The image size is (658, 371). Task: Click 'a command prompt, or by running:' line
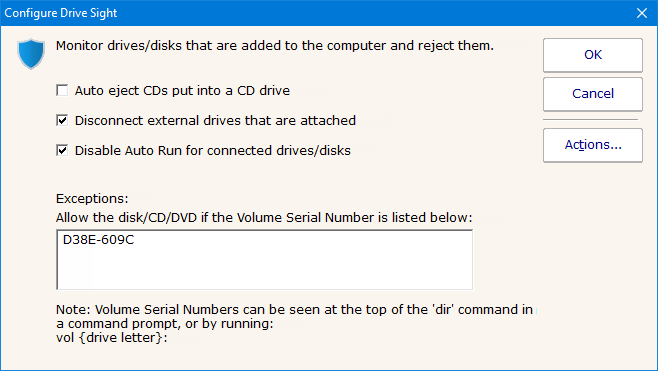pyautogui.click(x=164, y=324)
